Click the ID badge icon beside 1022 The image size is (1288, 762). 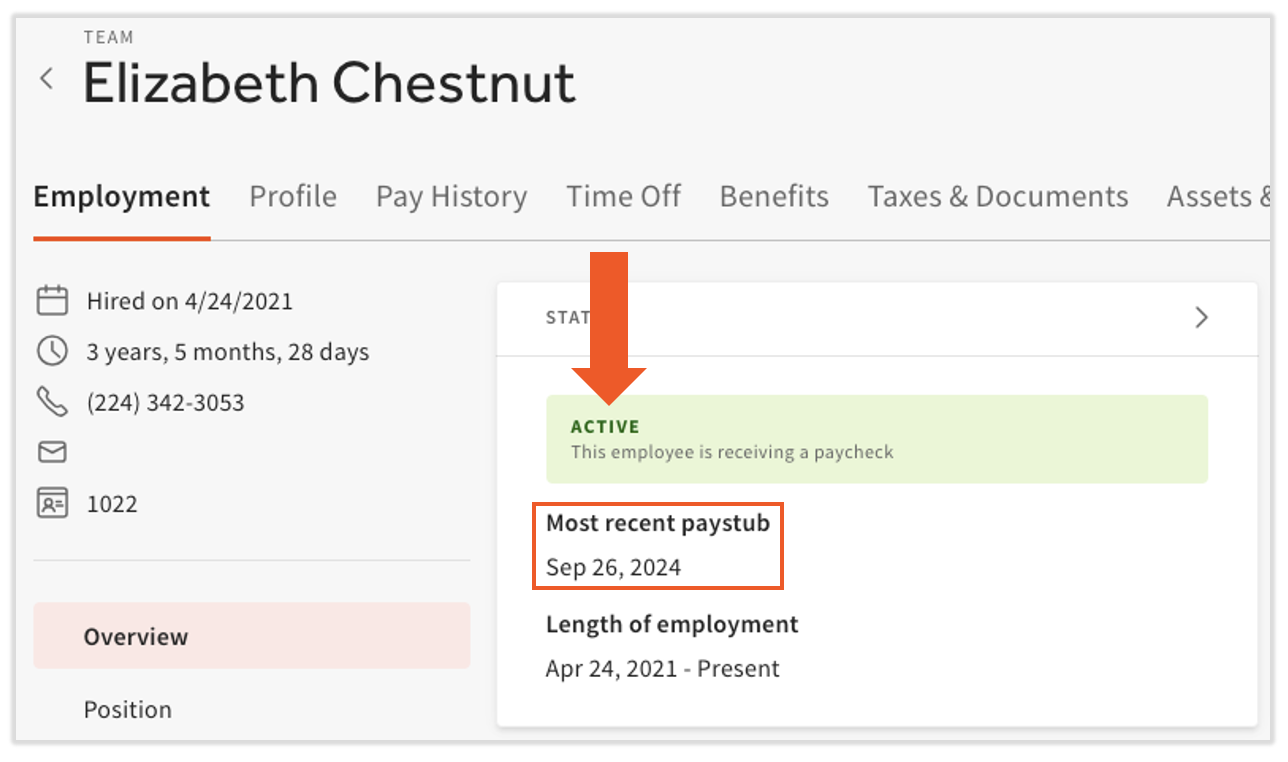tap(52, 503)
